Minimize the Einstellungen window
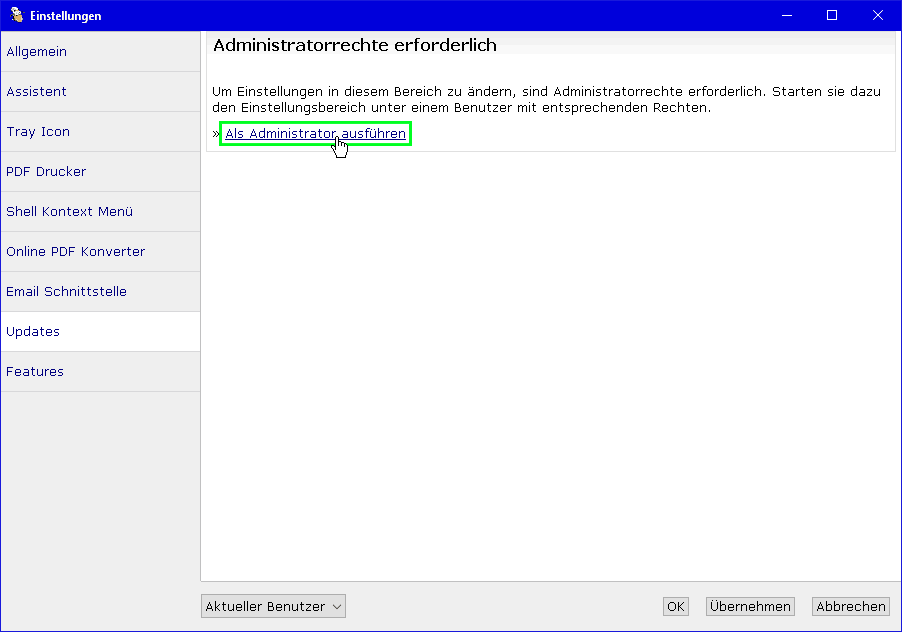Viewport: 902px width, 632px height. click(786, 15)
